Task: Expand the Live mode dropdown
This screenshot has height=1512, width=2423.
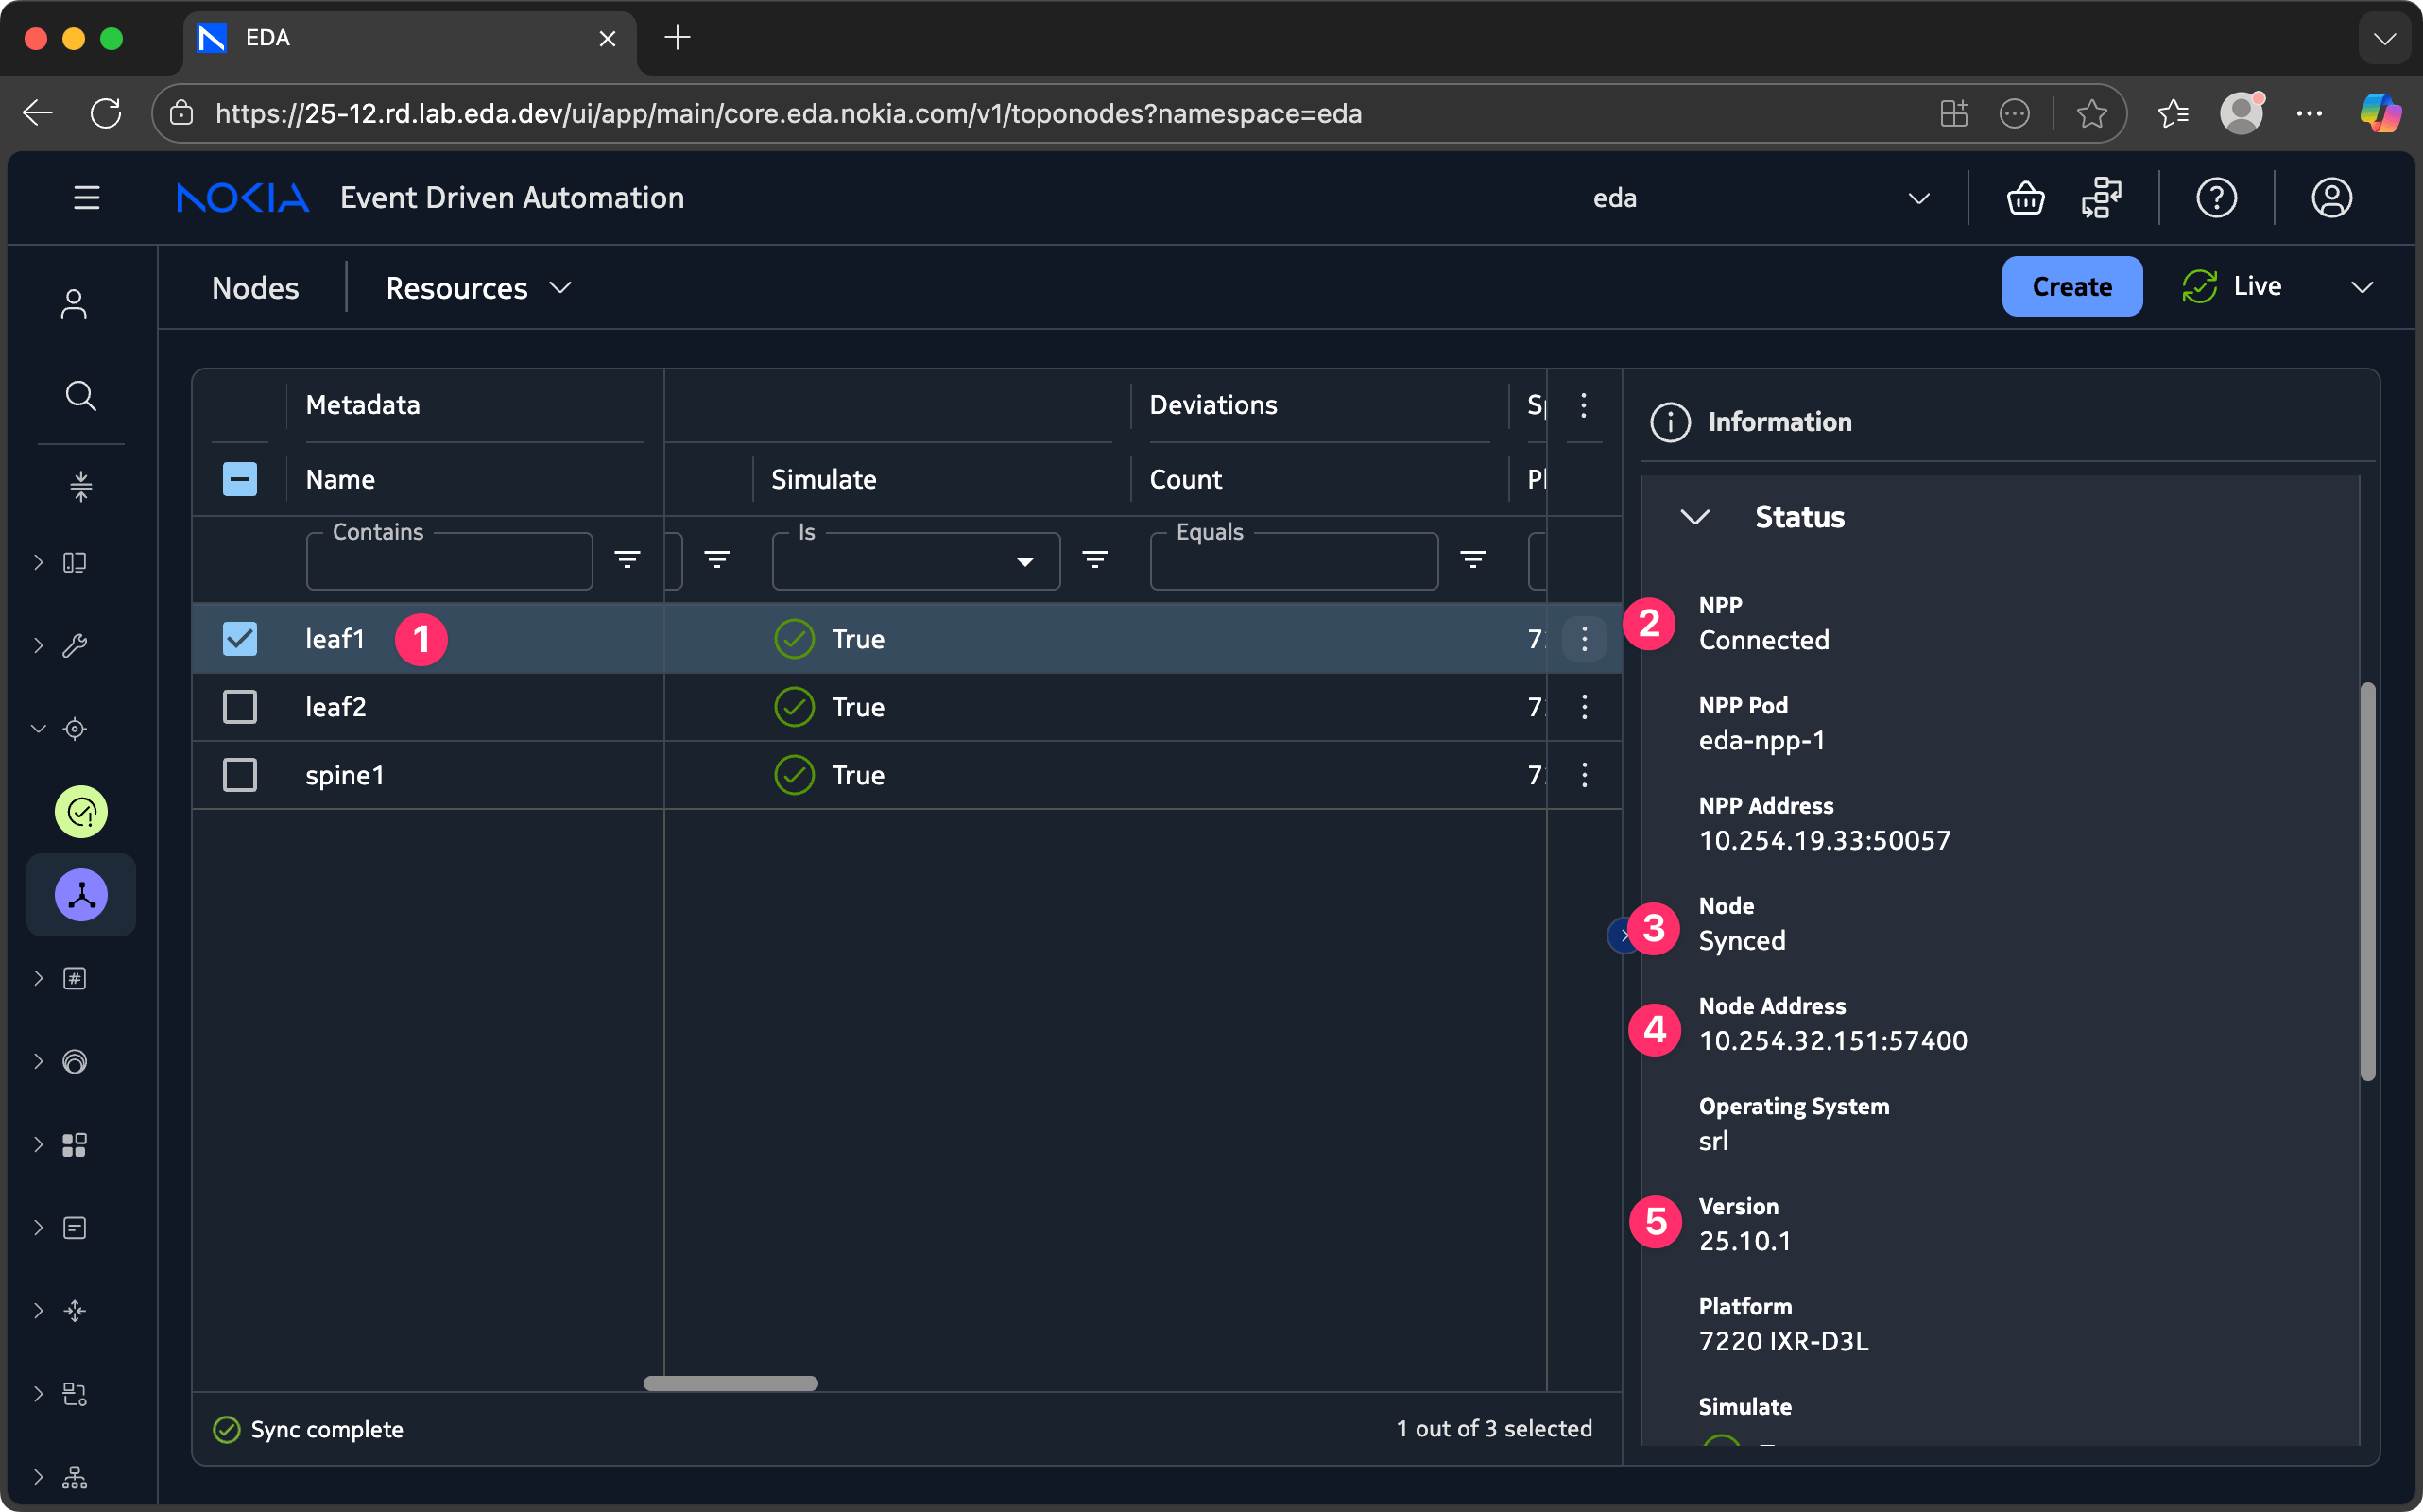Action: (2361, 287)
